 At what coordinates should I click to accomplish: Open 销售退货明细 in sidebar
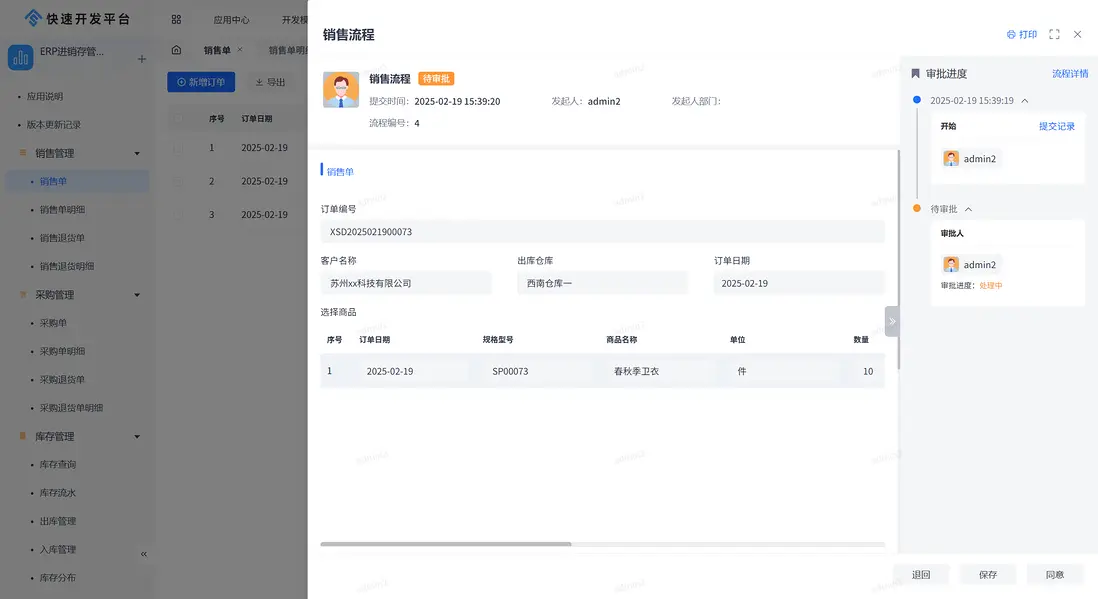click(67, 266)
